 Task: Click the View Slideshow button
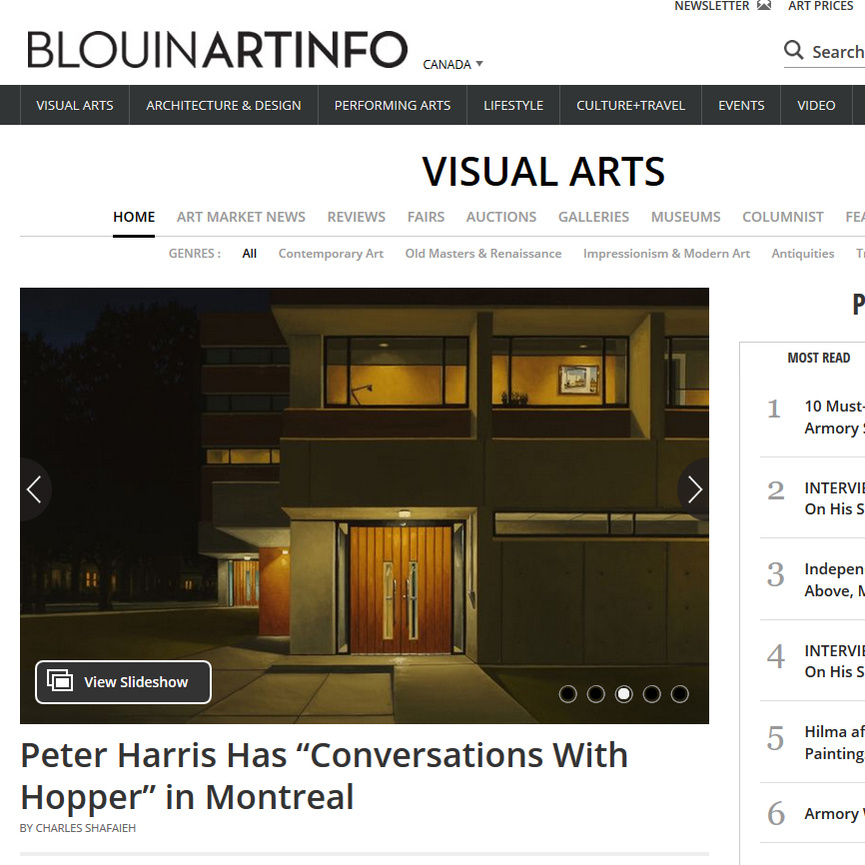(123, 682)
